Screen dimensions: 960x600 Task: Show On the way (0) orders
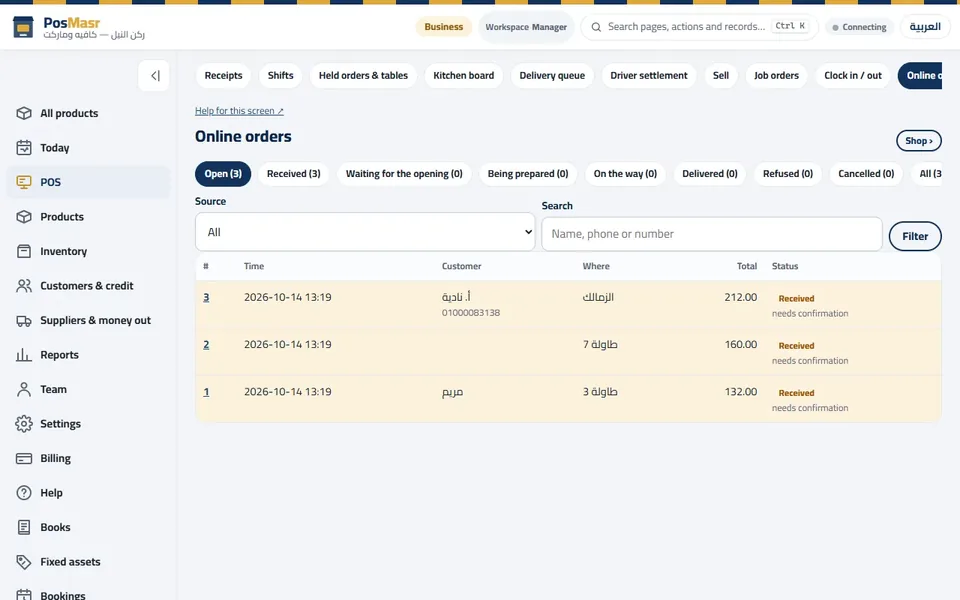(625, 174)
